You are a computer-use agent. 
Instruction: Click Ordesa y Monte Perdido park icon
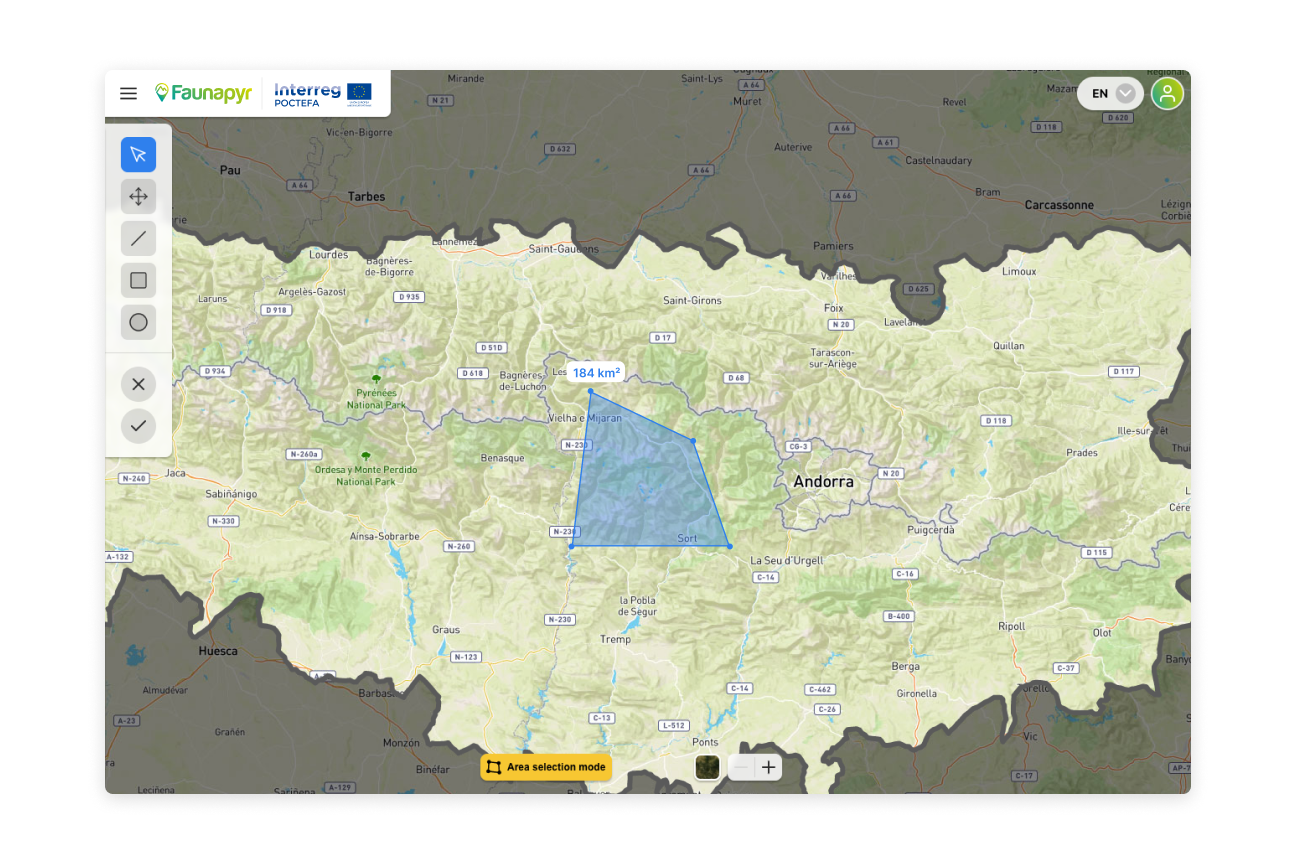pyautogui.click(x=365, y=456)
